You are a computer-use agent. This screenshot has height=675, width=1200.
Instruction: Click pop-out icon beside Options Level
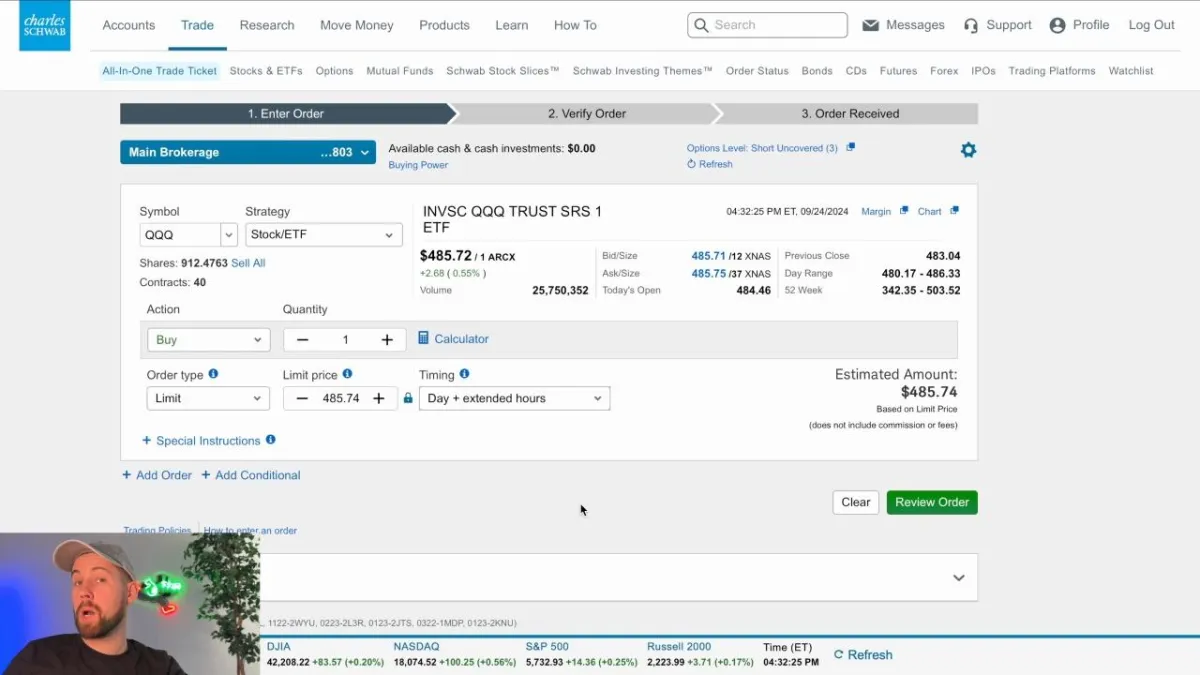(851, 147)
